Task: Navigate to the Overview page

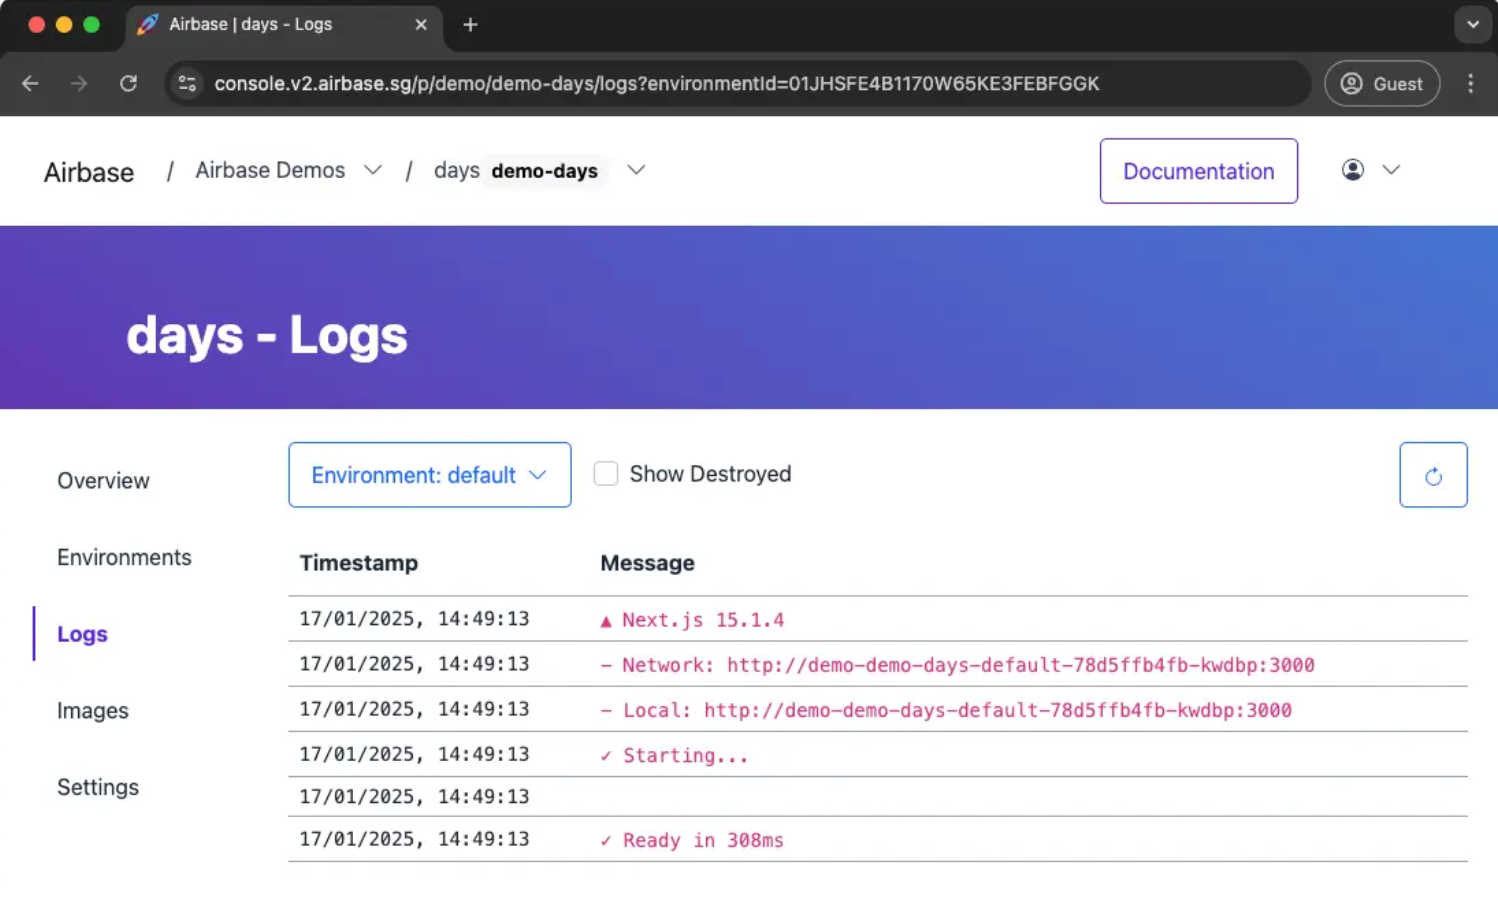Action: (103, 480)
